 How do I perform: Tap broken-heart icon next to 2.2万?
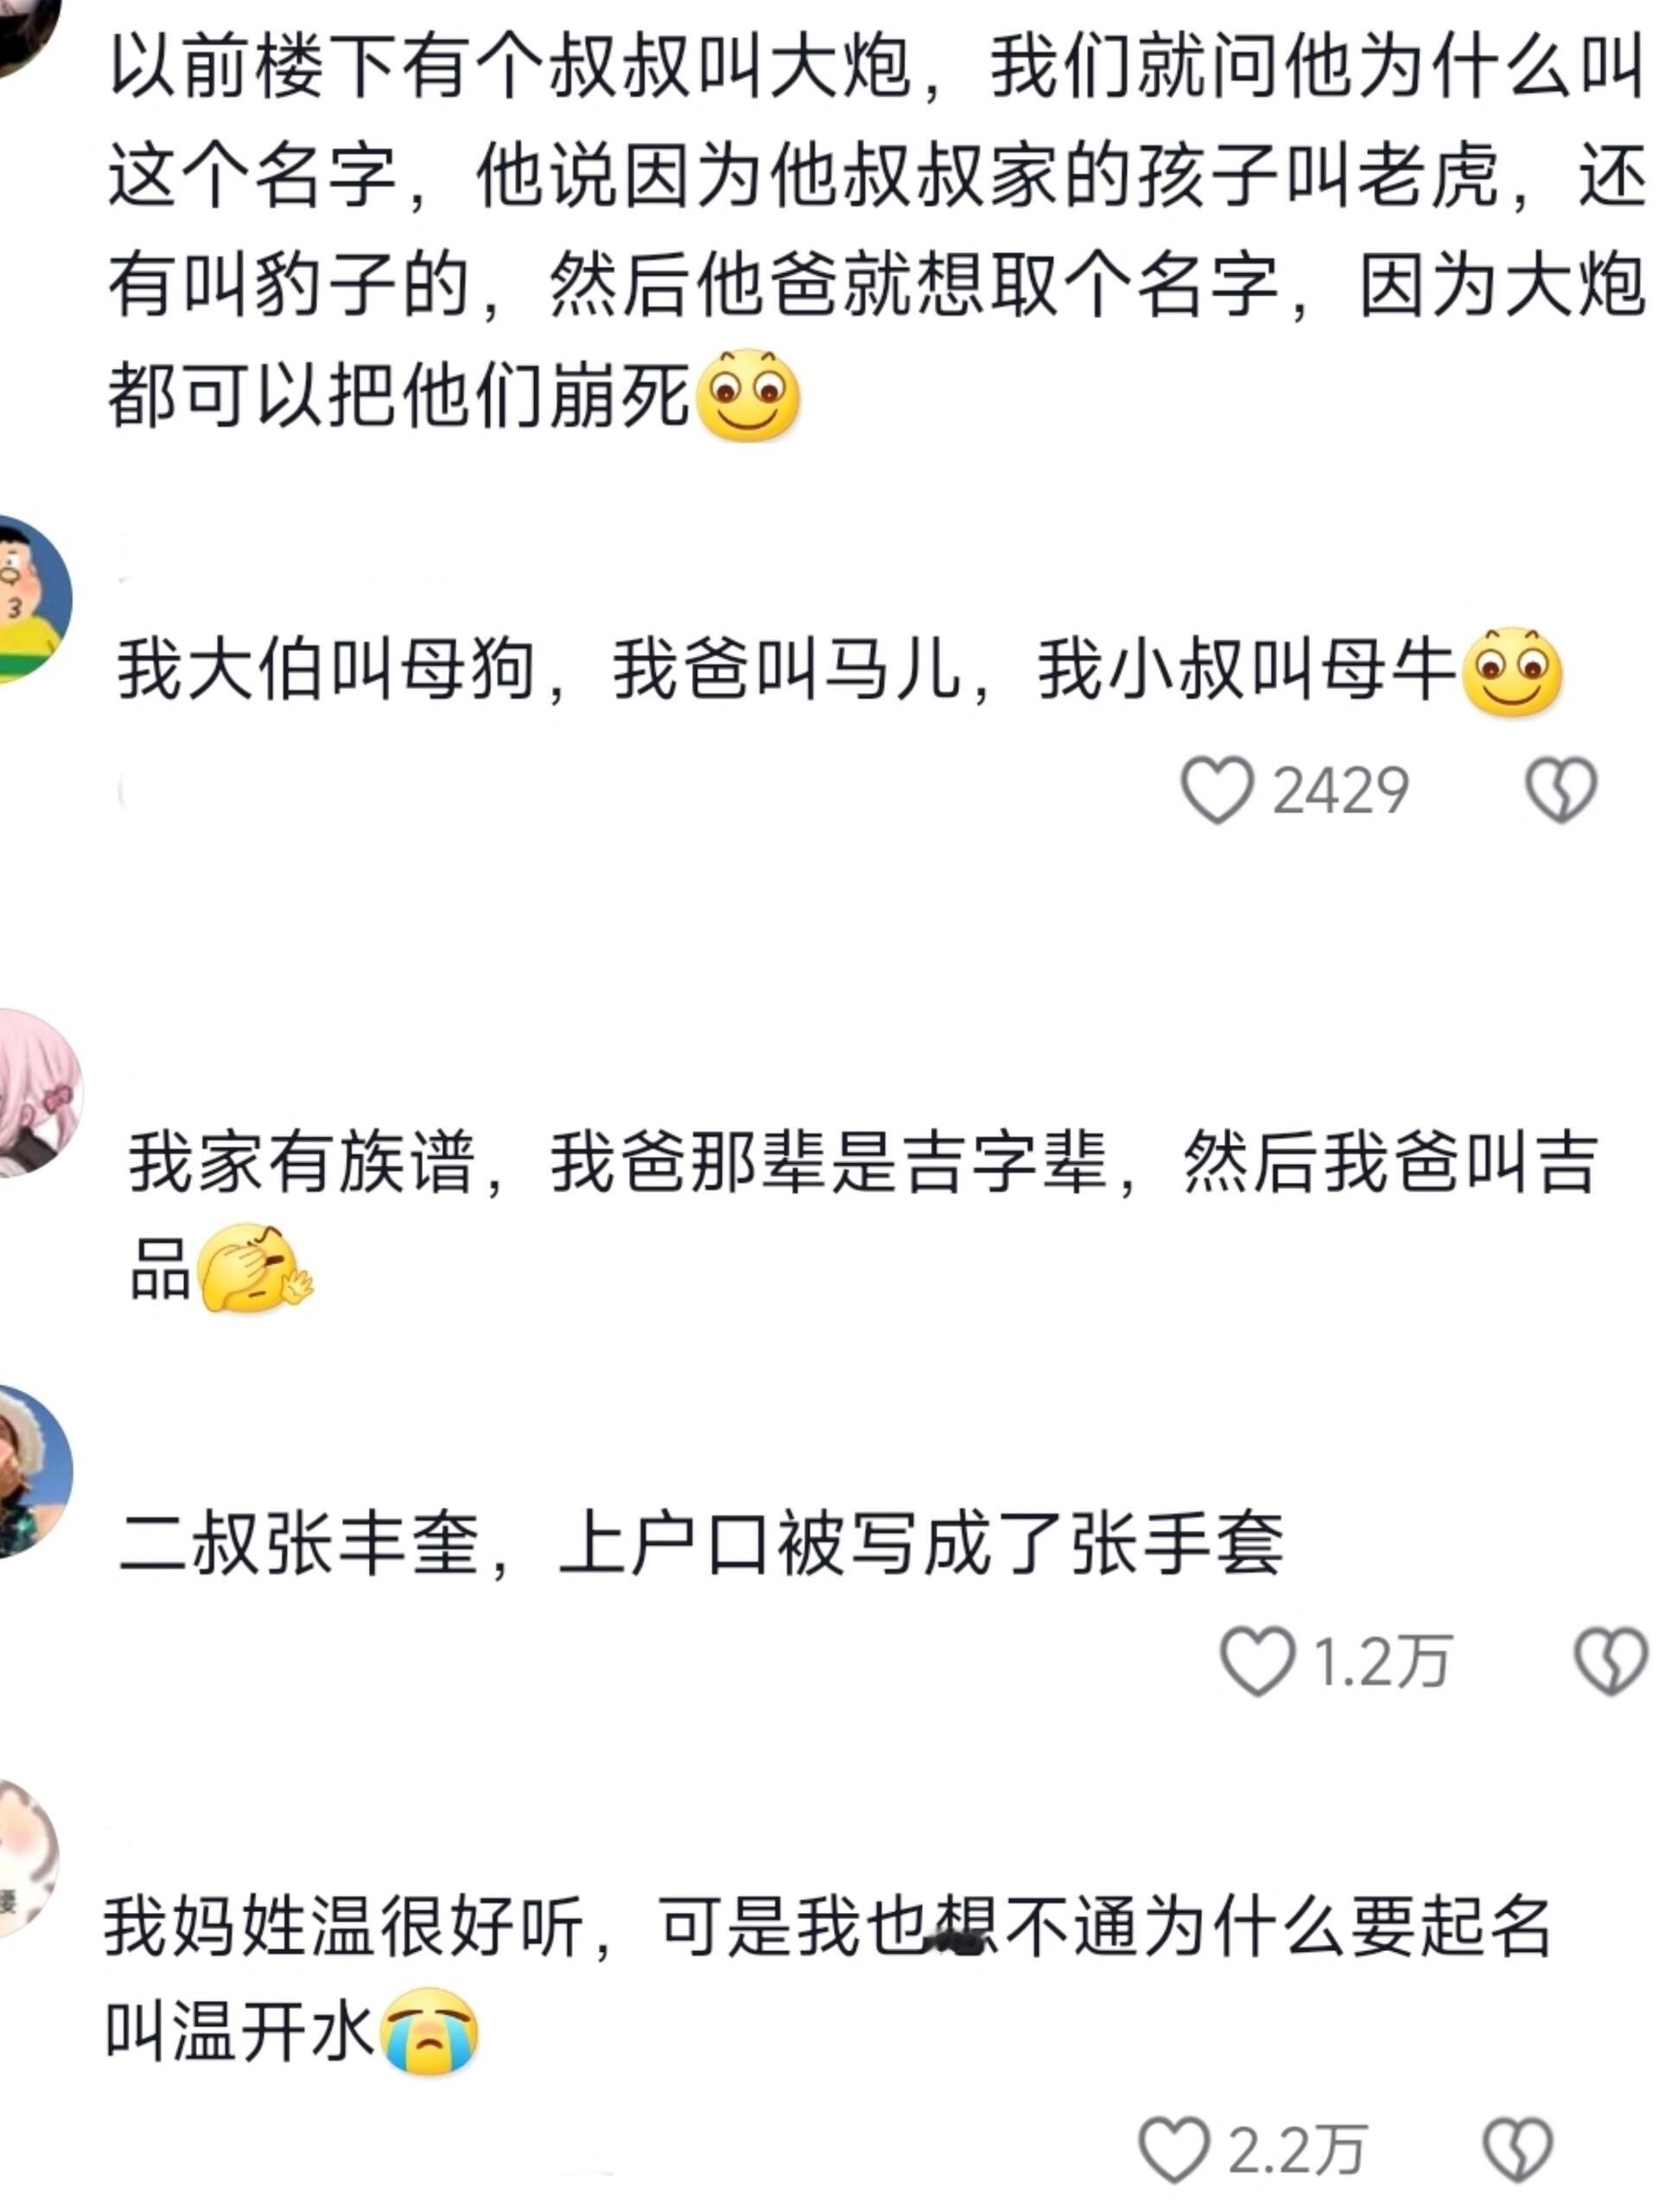click(1518, 2148)
